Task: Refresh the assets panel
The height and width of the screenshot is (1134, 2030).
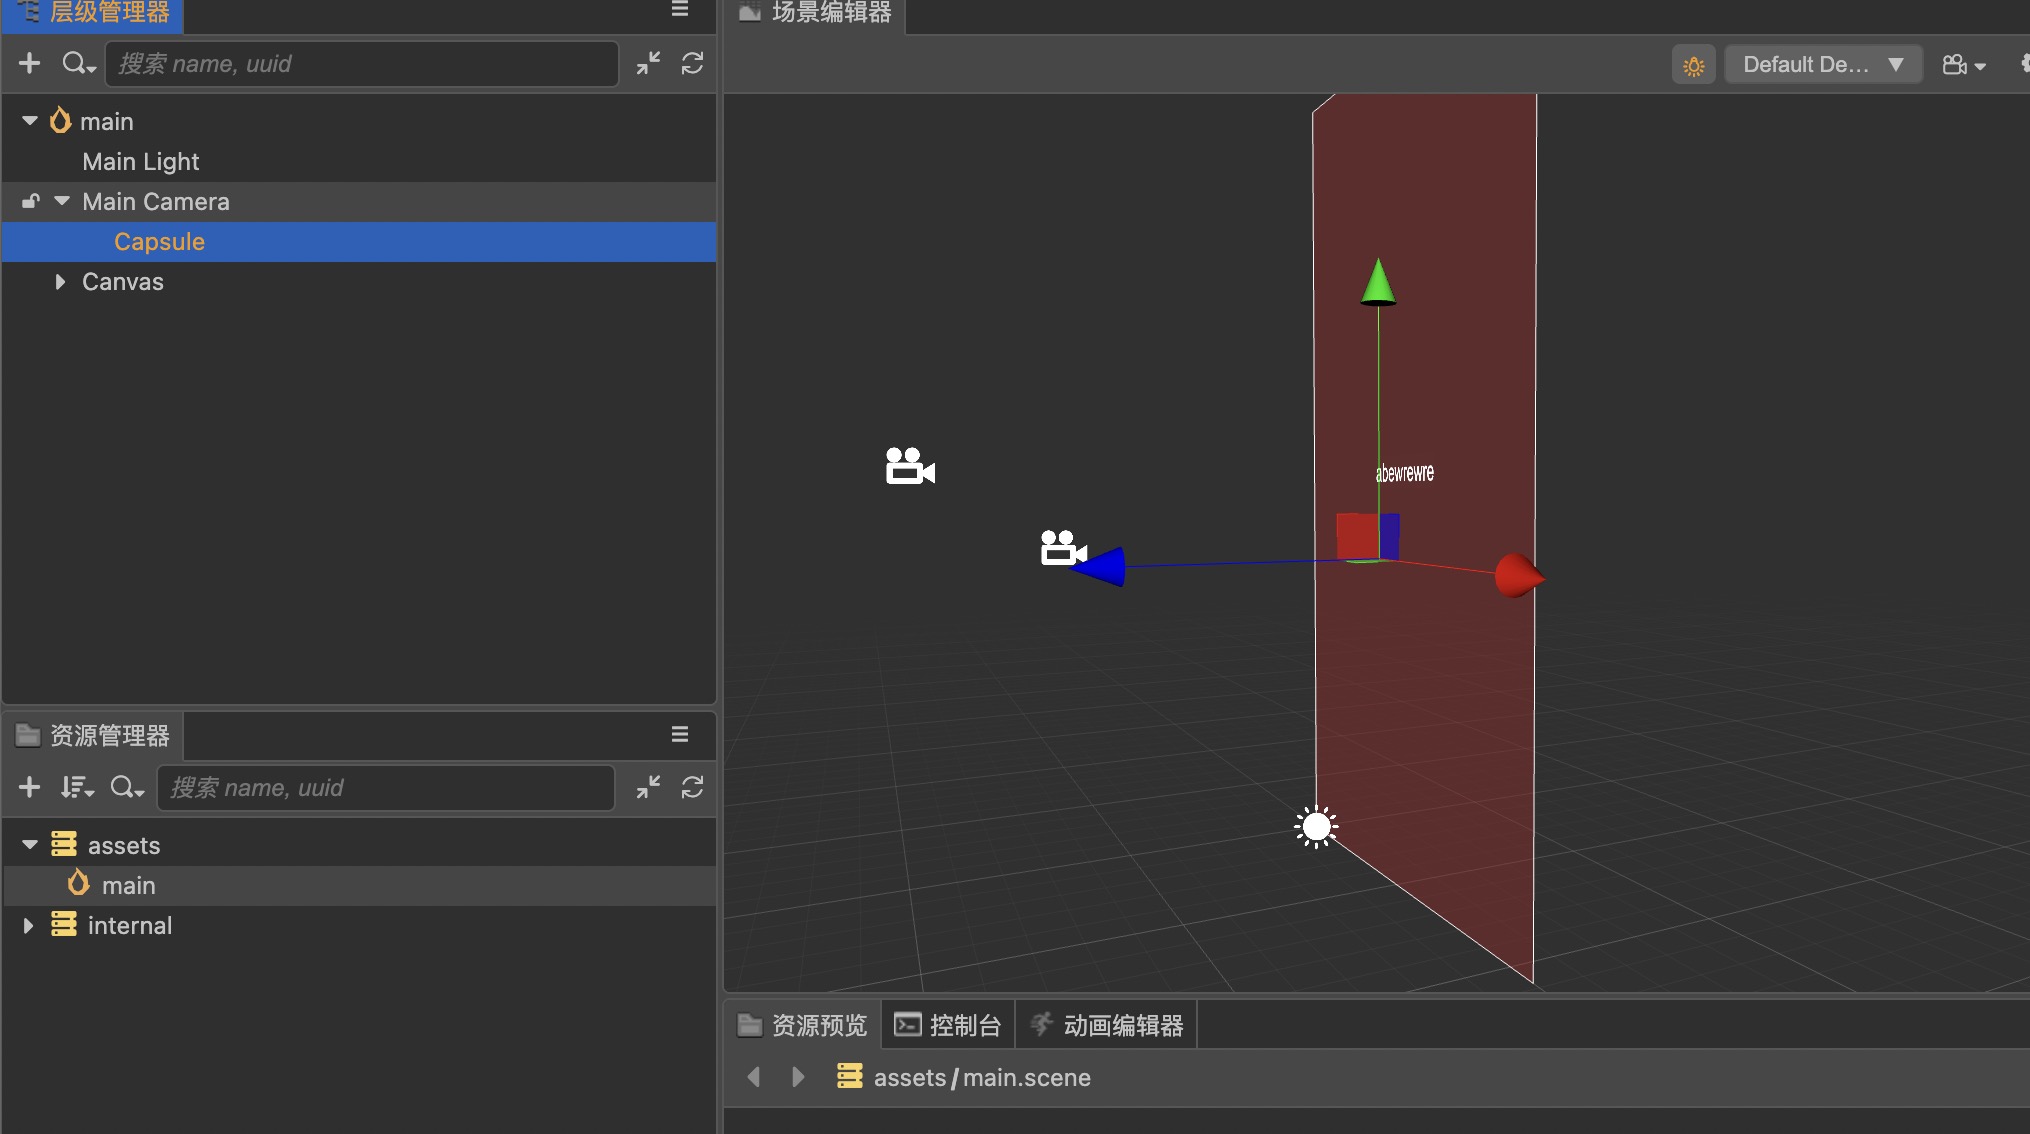Action: [692, 788]
